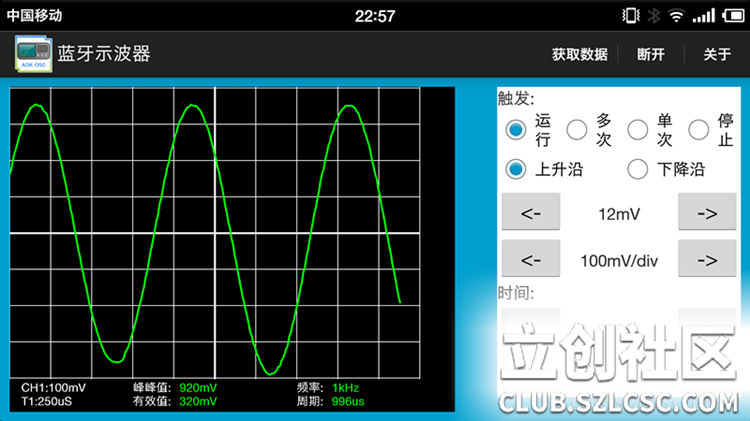
Task: Tap the 蓝牙示波器 app title
Action: (104, 54)
